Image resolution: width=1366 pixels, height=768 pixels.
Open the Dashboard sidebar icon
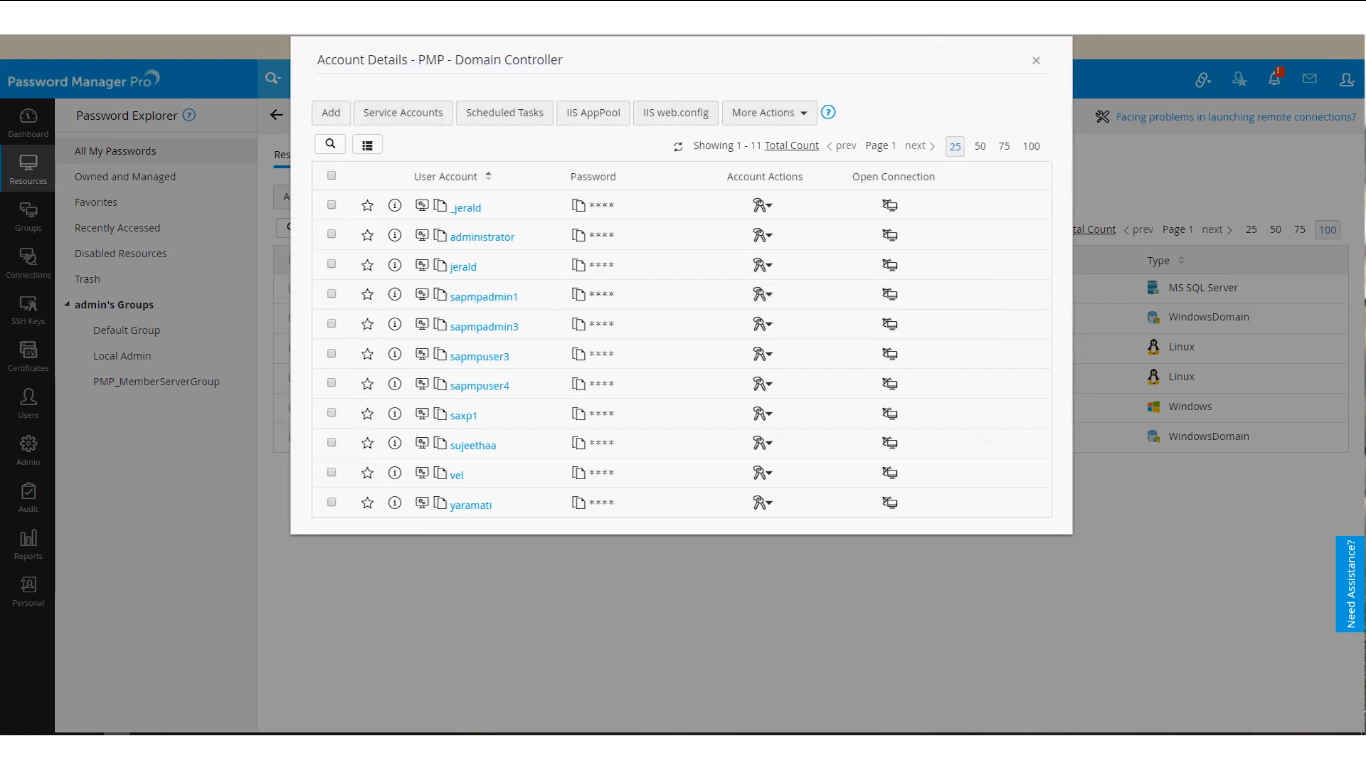[28, 122]
